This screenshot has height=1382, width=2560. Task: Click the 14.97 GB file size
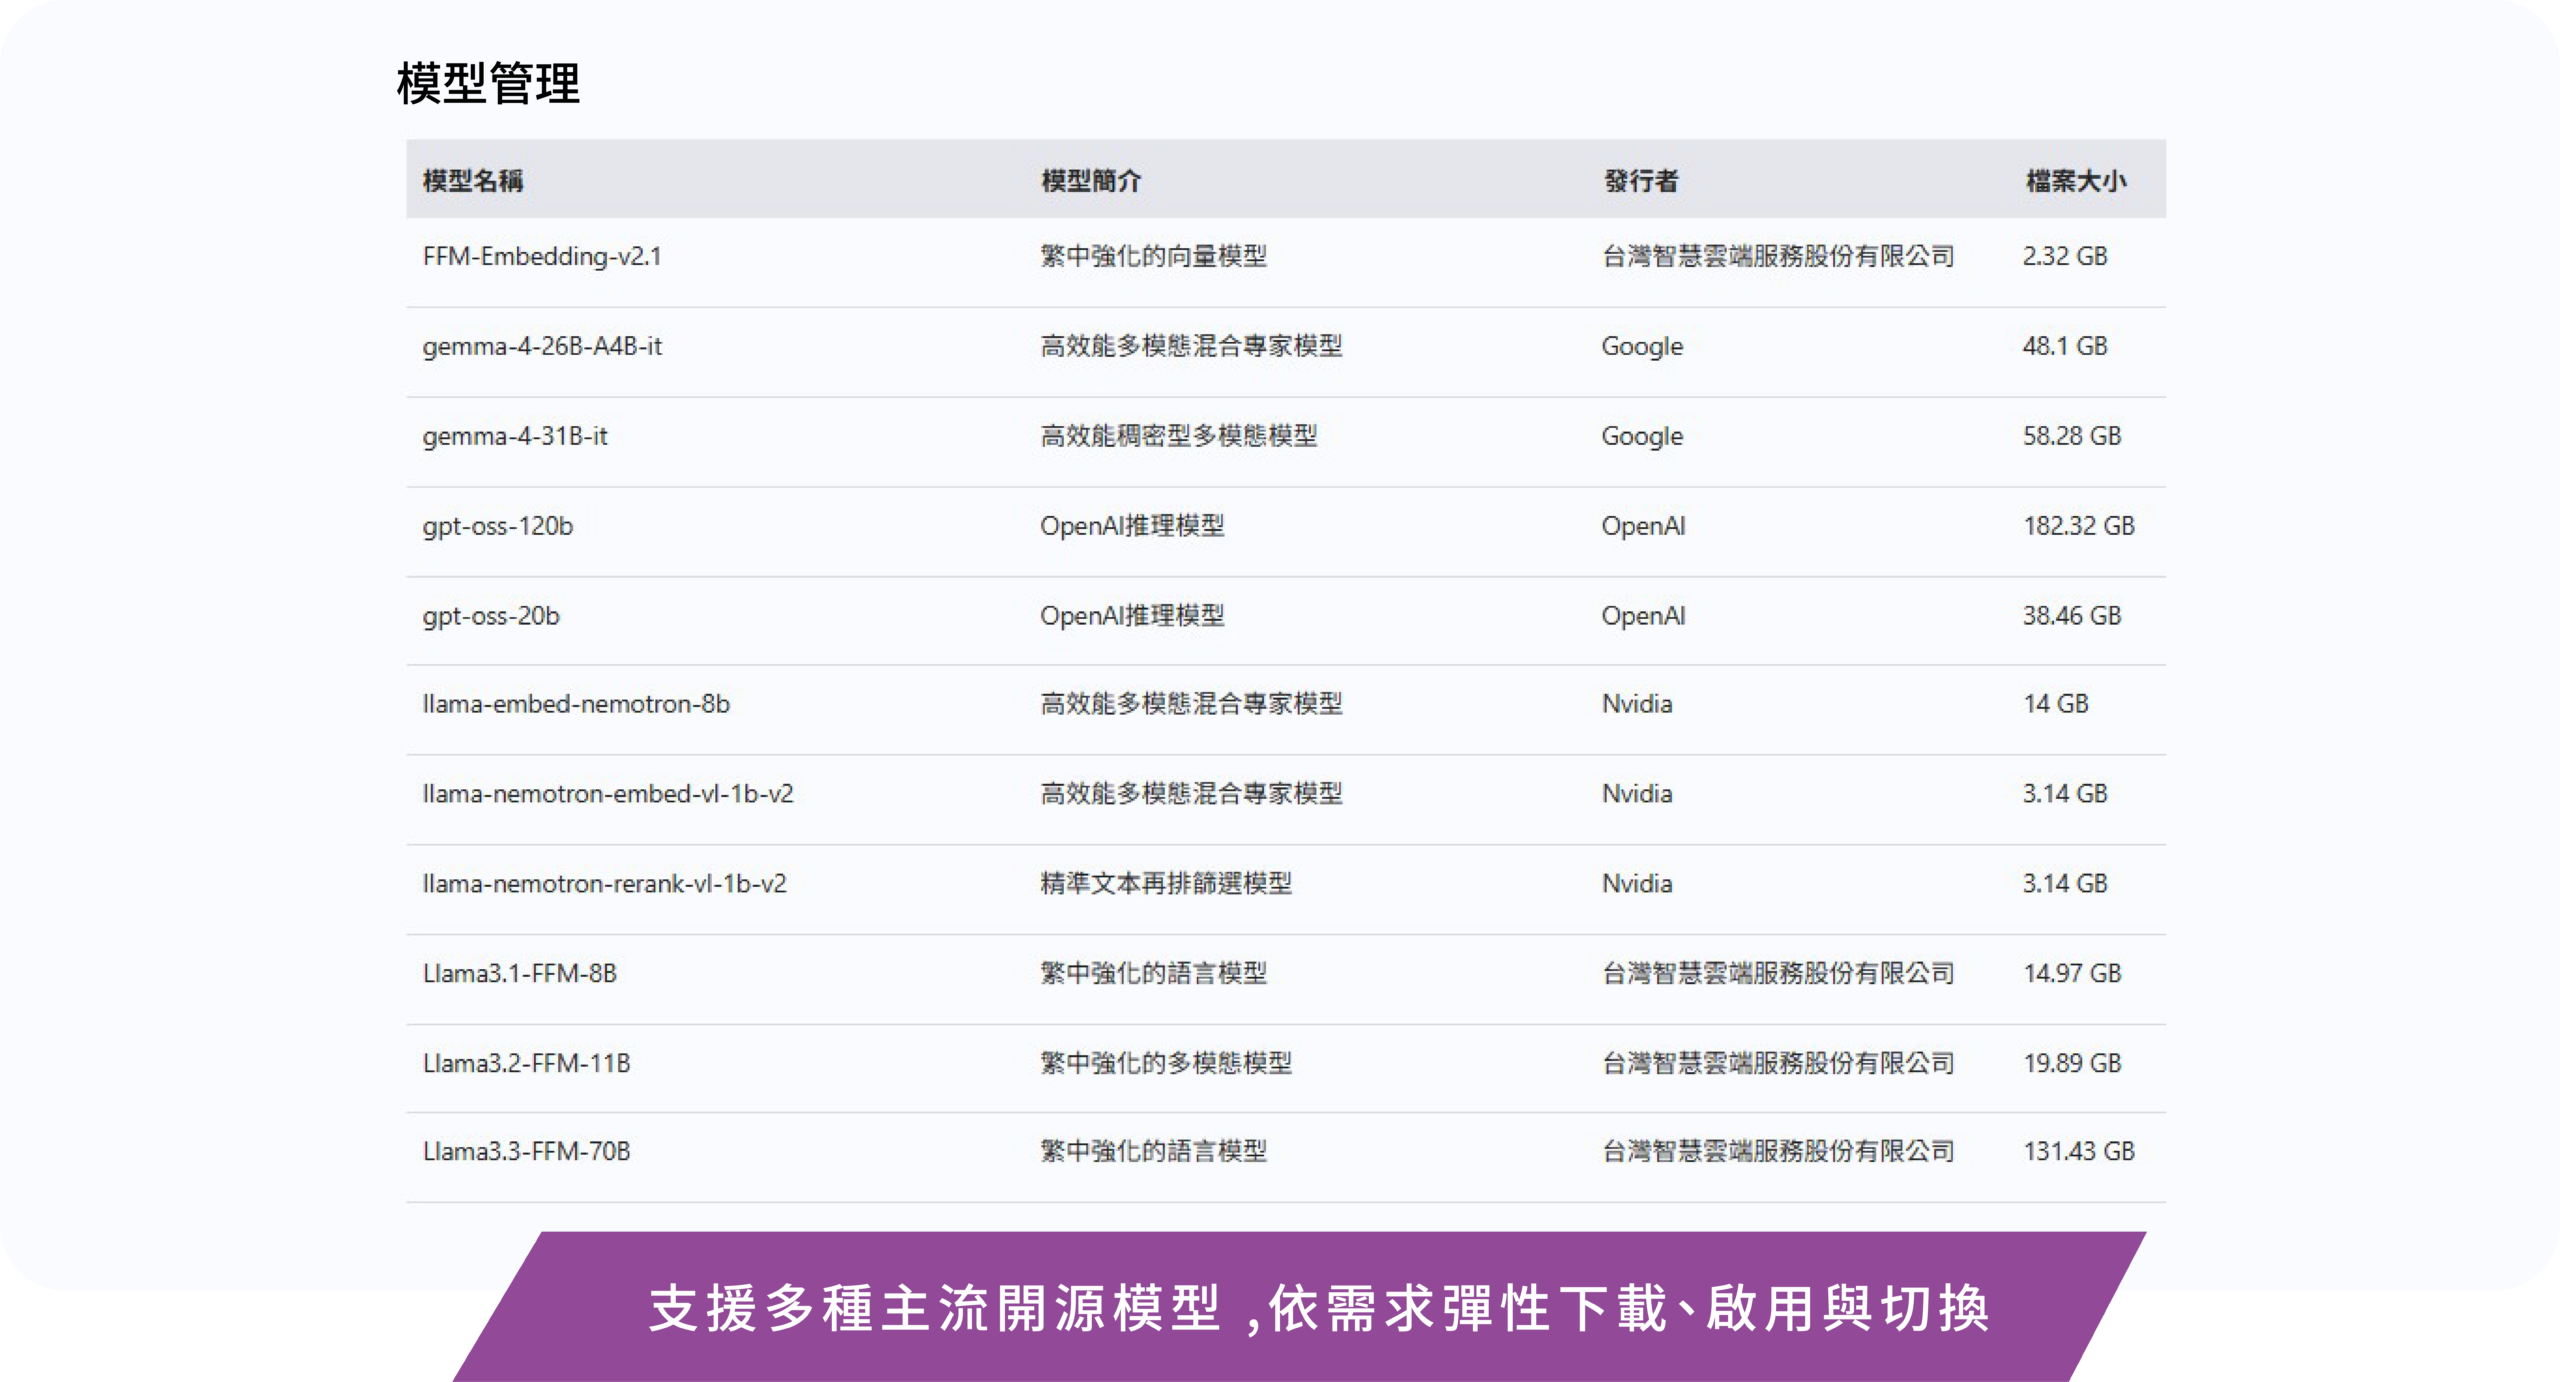(x=2072, y=973)
